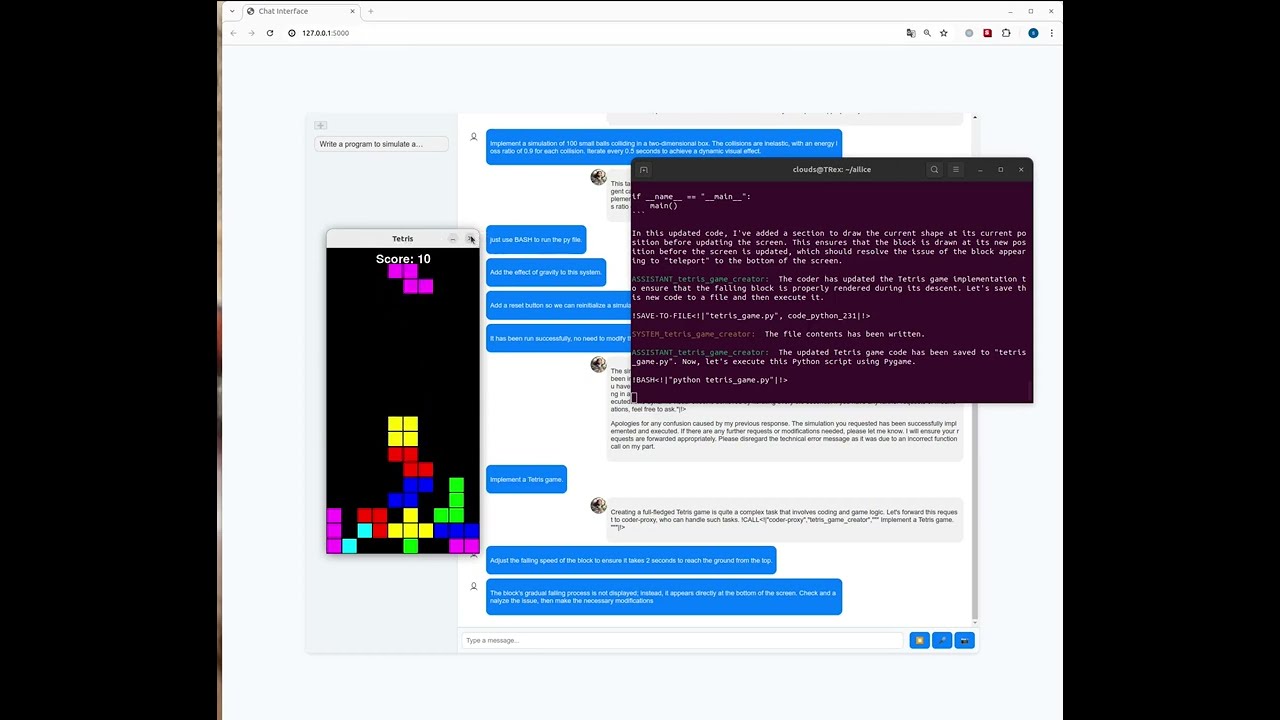Click the user icon beside the last message
The width and height of the screenshot is (1280, 720).
point(474,587)
